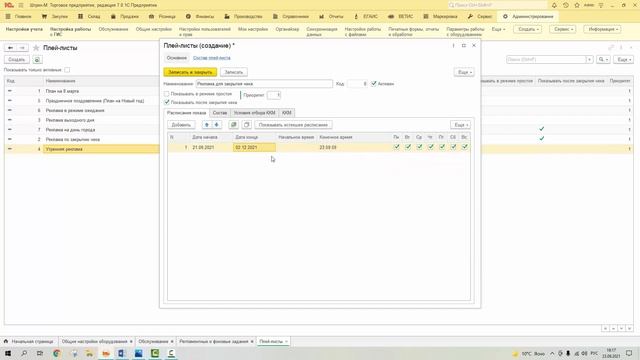Go back with the left arrow button

11,48
